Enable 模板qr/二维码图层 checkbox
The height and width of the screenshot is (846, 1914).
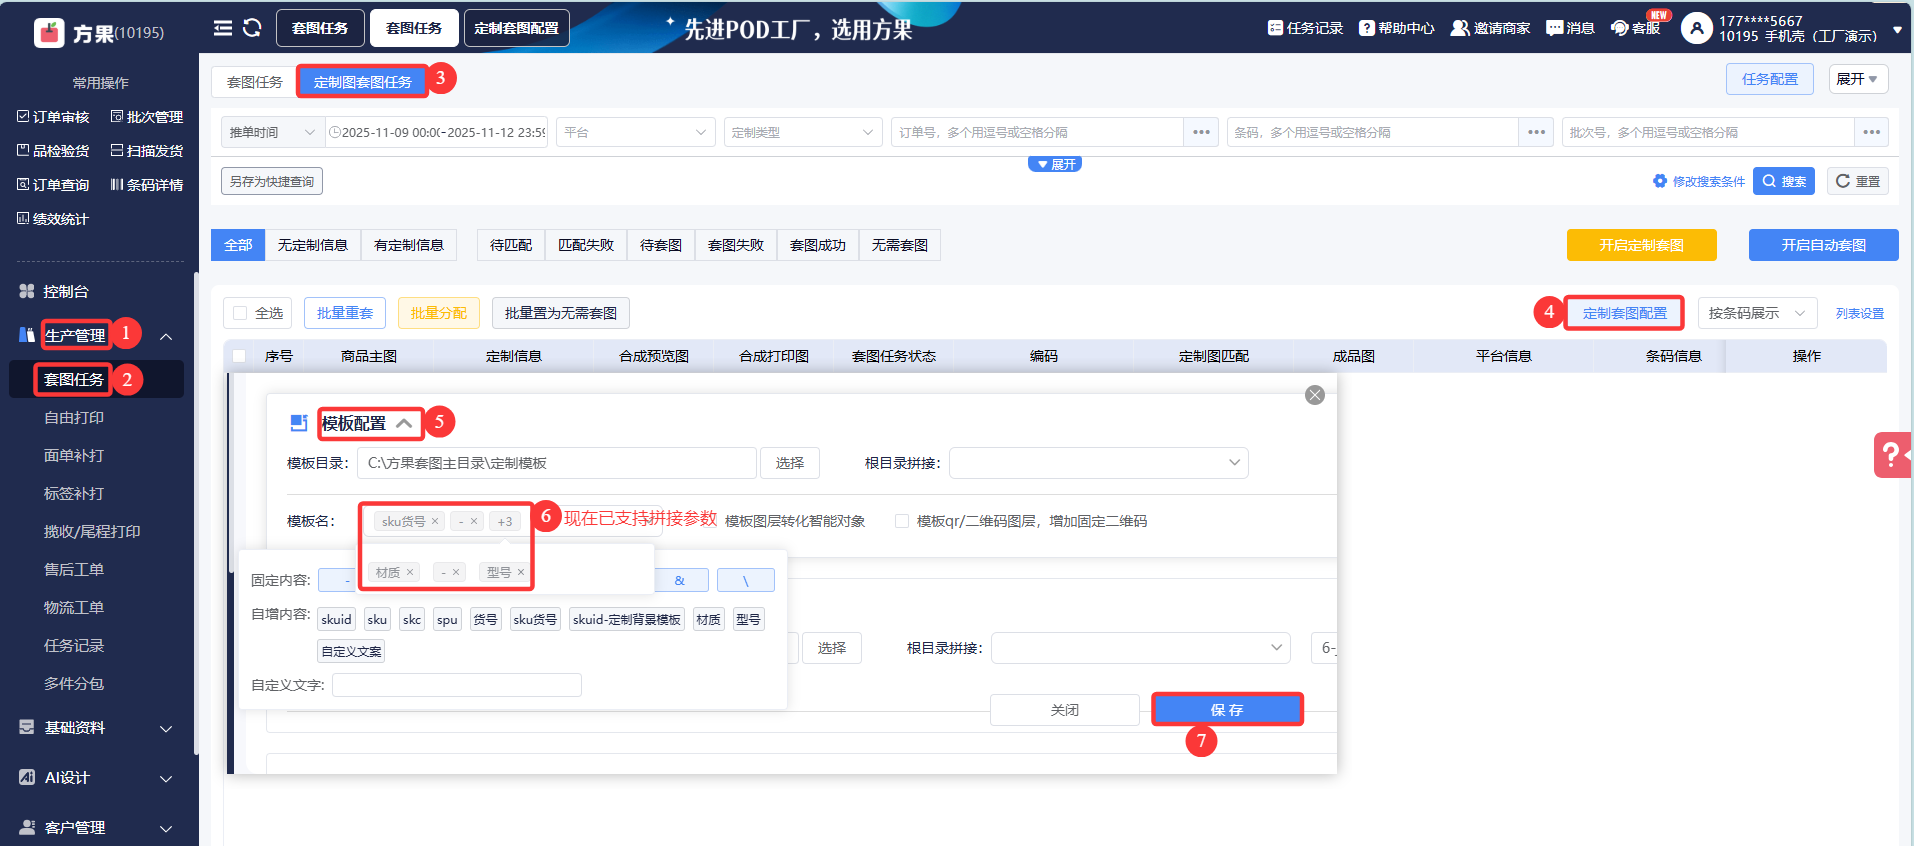[902, 521]
